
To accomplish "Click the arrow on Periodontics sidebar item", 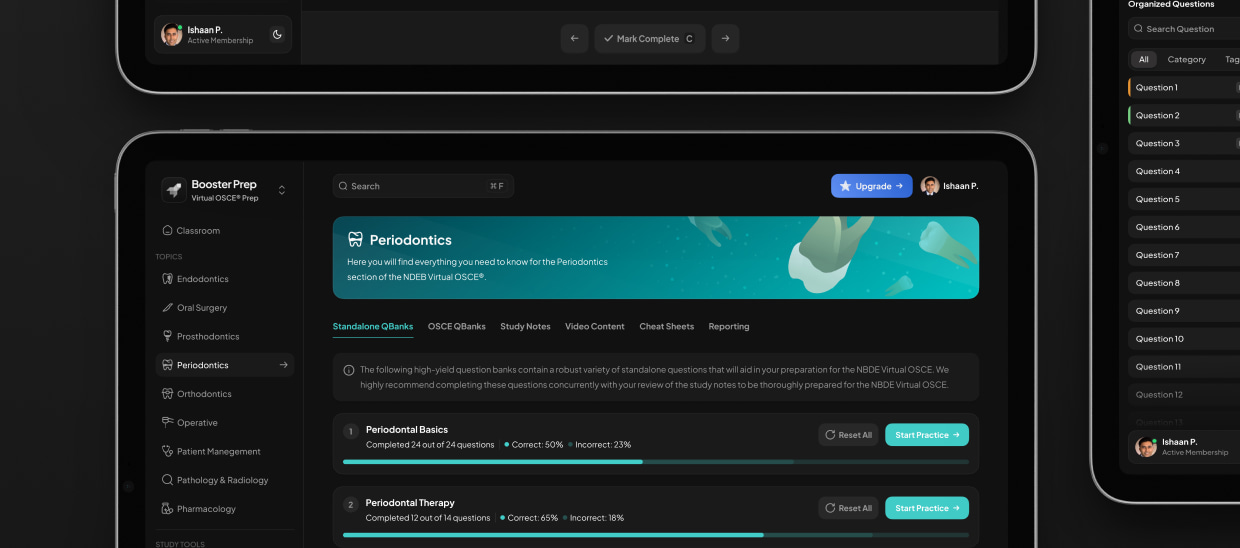I will tap(284, 365).
